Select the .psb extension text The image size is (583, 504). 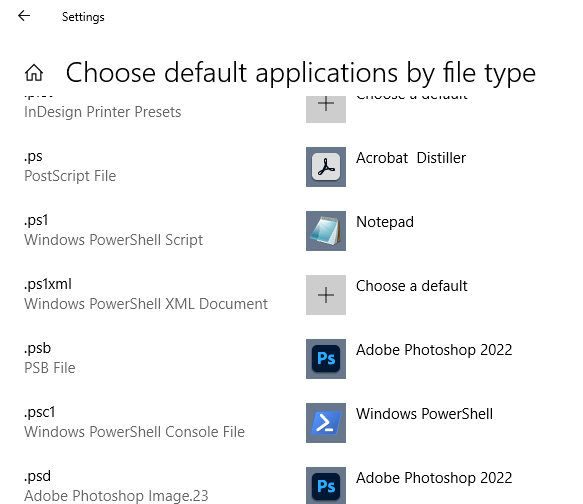pos(37,348)
